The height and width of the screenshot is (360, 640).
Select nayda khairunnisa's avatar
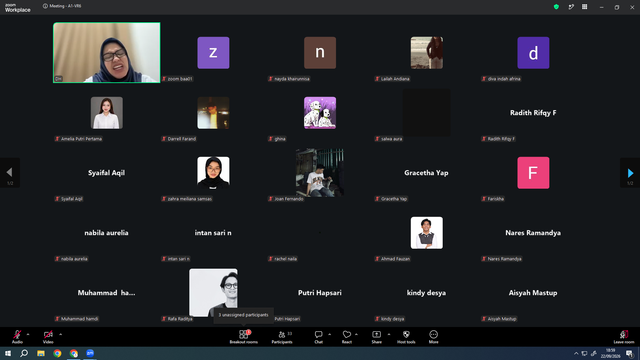320,53
